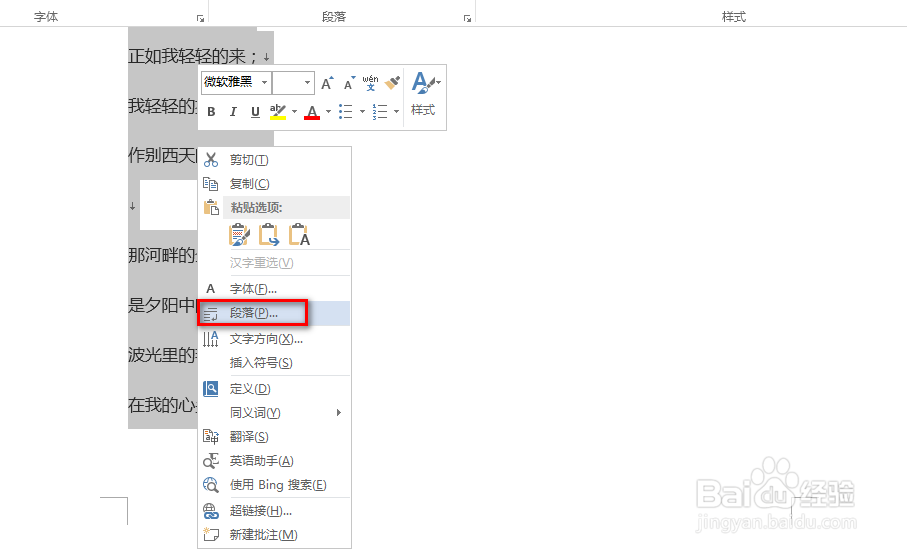Screen dimensions: 907x554
Task: Expand font color dropdown arrow
Action: click(x=328, y=112)
